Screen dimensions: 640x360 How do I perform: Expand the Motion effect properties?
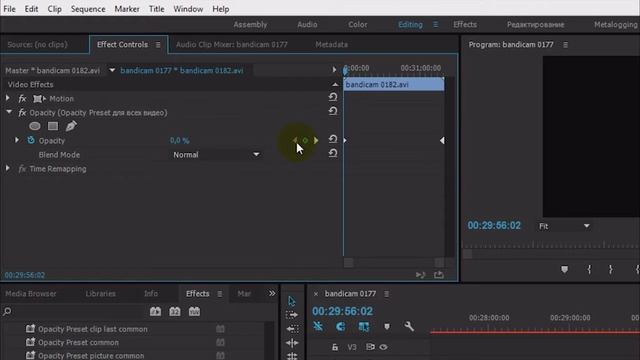(x=8, y=98)
